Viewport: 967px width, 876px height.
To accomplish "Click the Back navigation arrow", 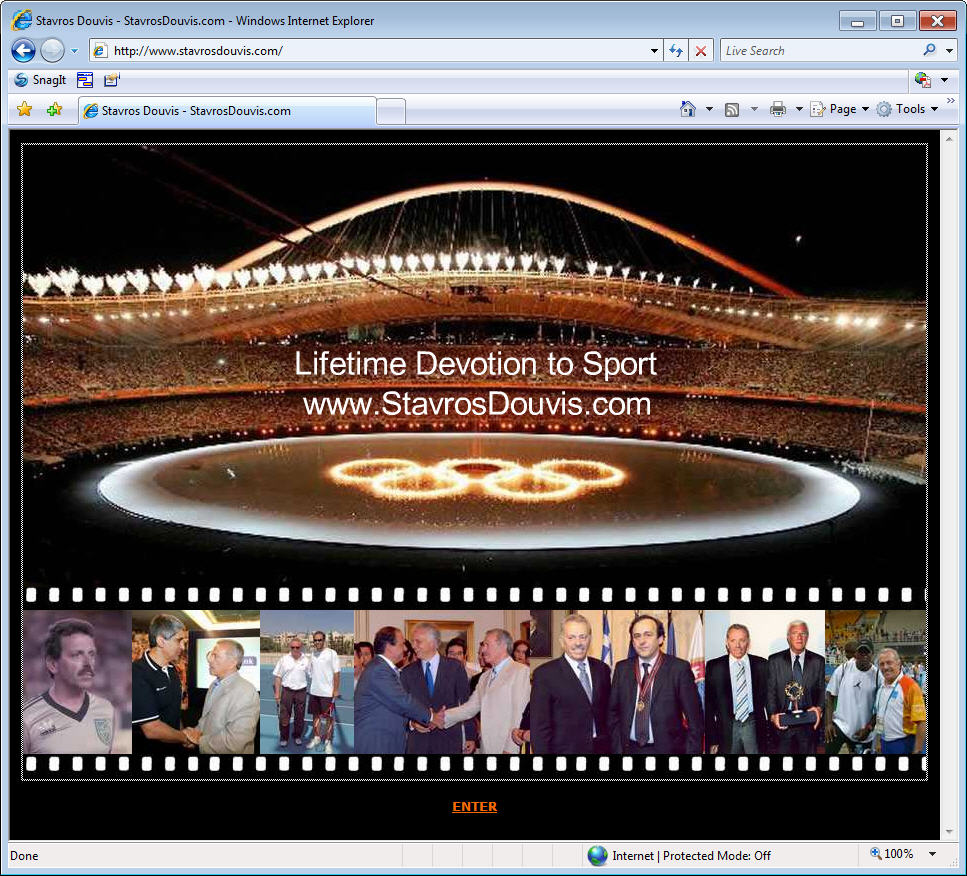I will pos(23,51).
